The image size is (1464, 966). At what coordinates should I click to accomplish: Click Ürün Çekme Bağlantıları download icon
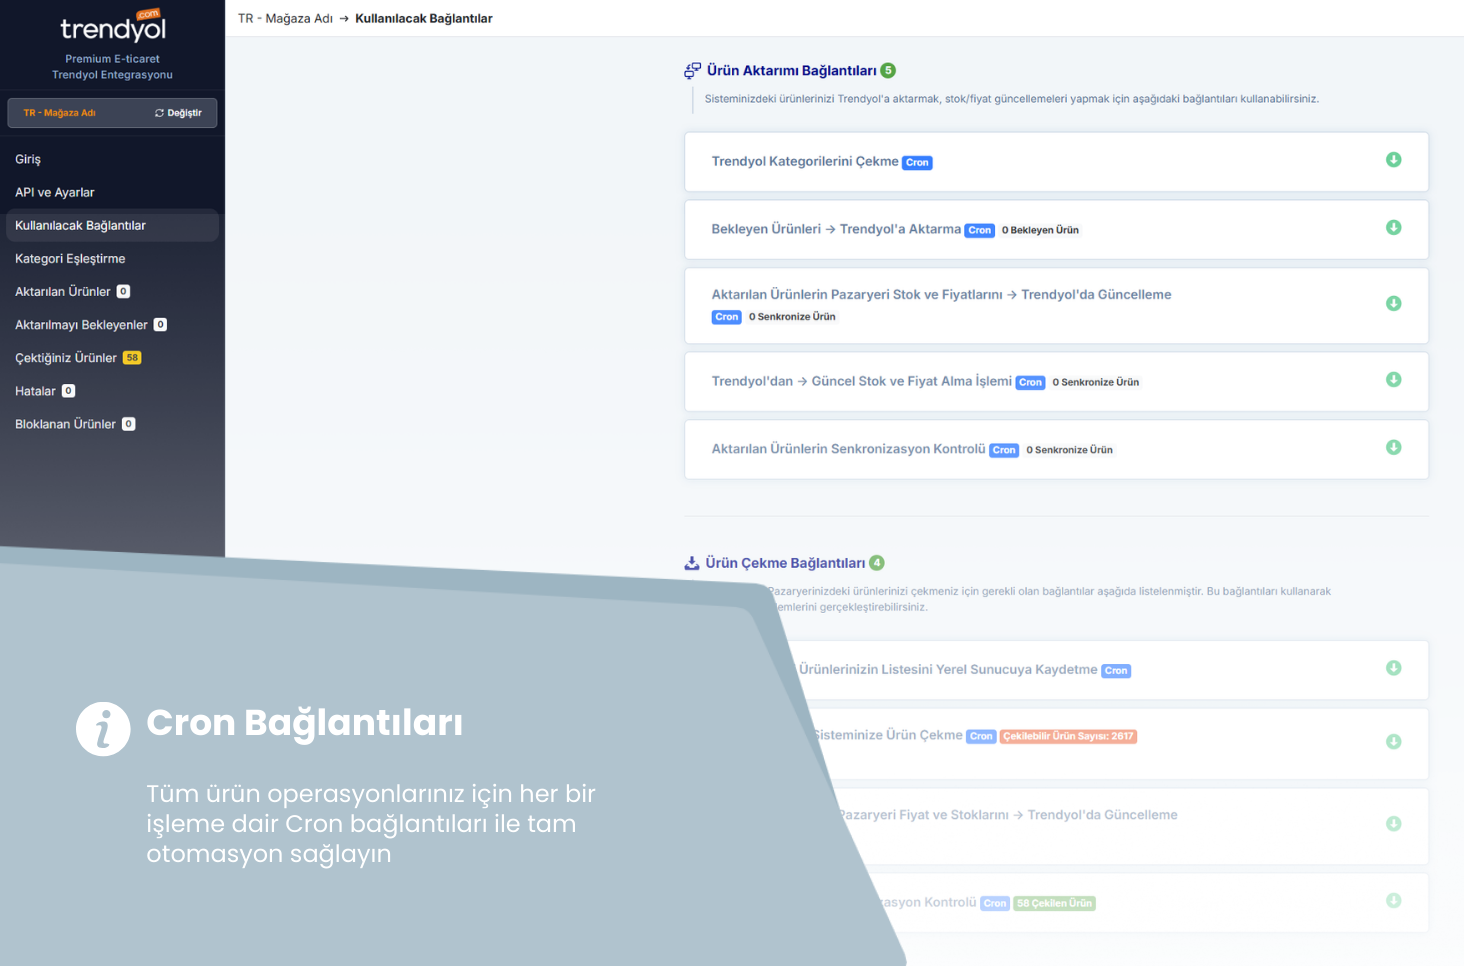click(692, 563)
